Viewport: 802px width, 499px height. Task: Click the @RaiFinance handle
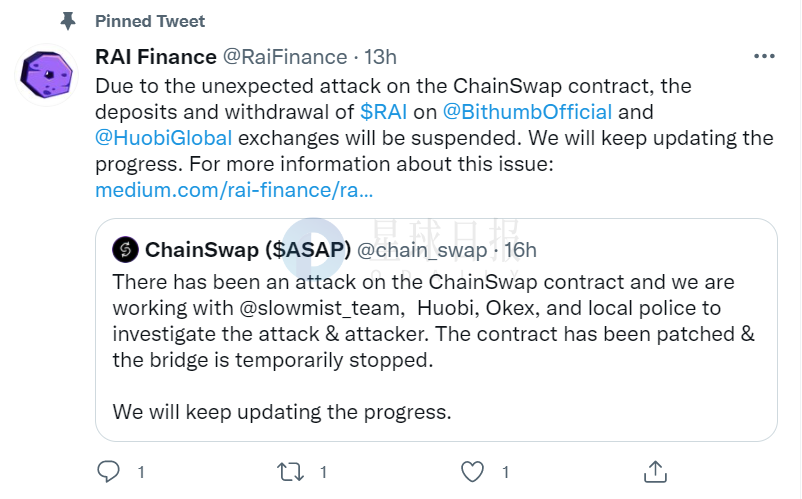pyautogui.click(x=285, y=57)
